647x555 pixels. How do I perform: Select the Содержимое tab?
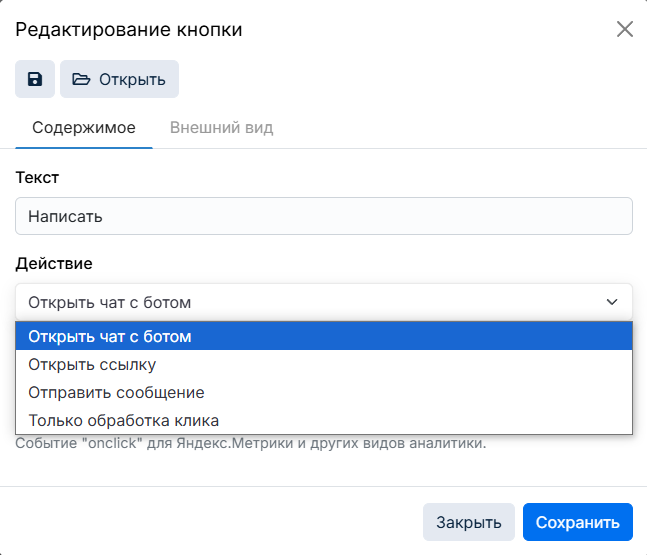coord(84,128)
